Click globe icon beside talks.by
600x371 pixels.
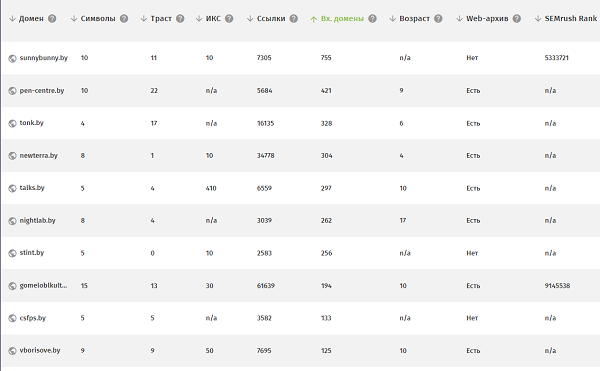[x=12, y=188]
